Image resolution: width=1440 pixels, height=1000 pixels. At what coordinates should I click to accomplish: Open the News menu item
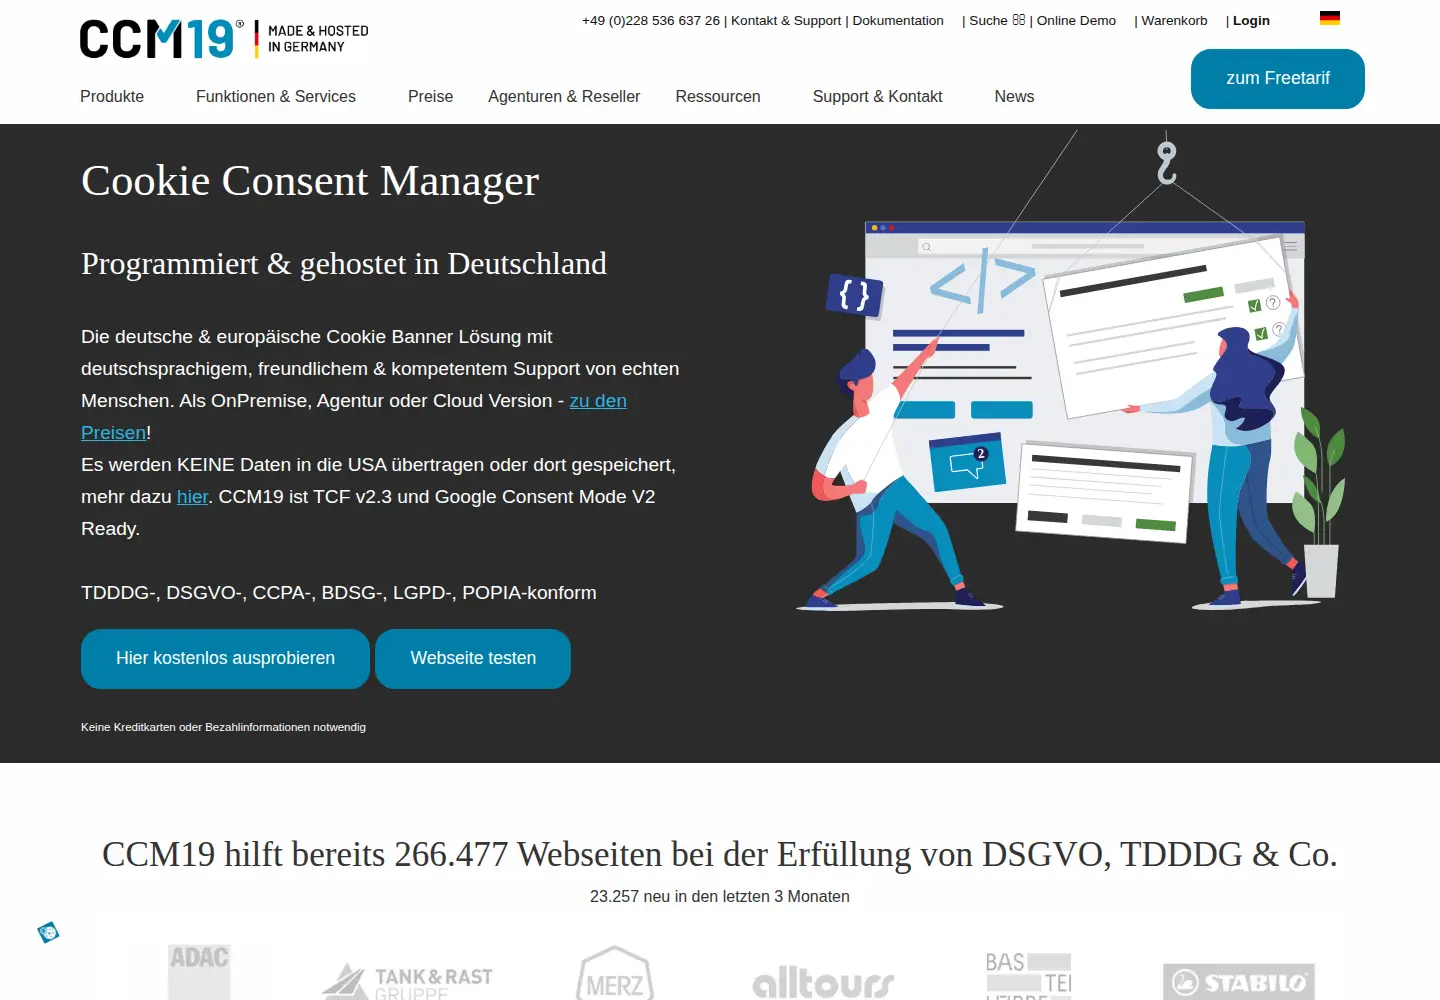tap(1014, 96)
